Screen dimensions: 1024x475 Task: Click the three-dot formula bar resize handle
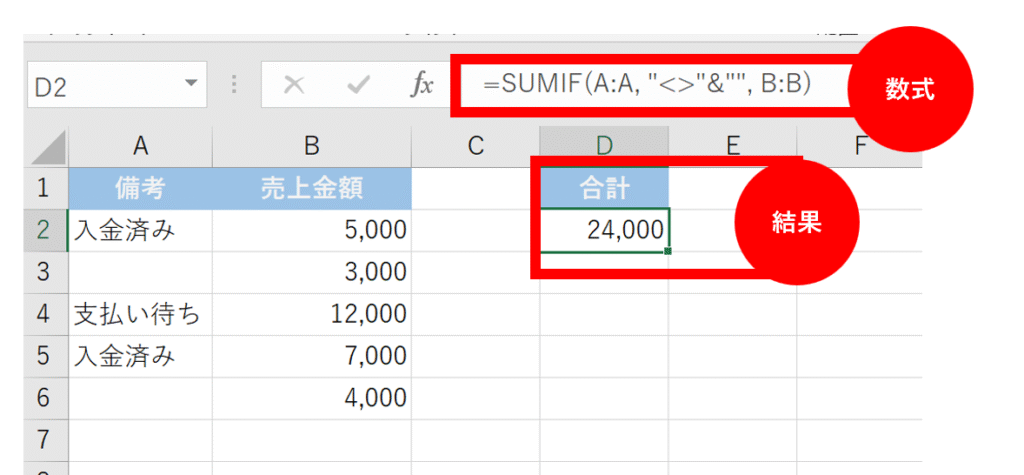pos(236,86)
